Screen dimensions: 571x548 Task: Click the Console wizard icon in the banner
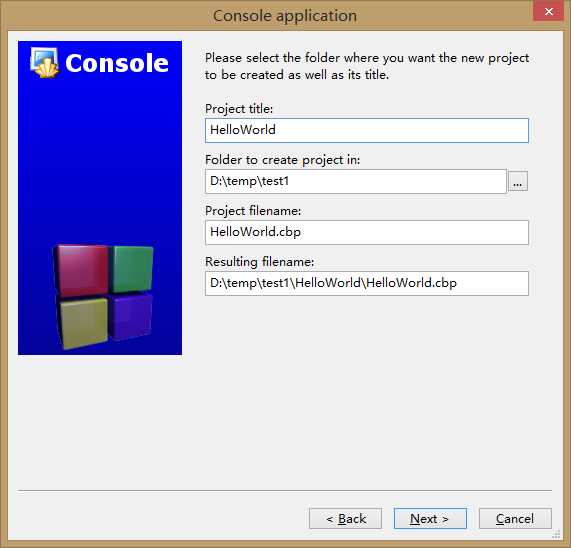pyautogui.click(x=44, y=63)
